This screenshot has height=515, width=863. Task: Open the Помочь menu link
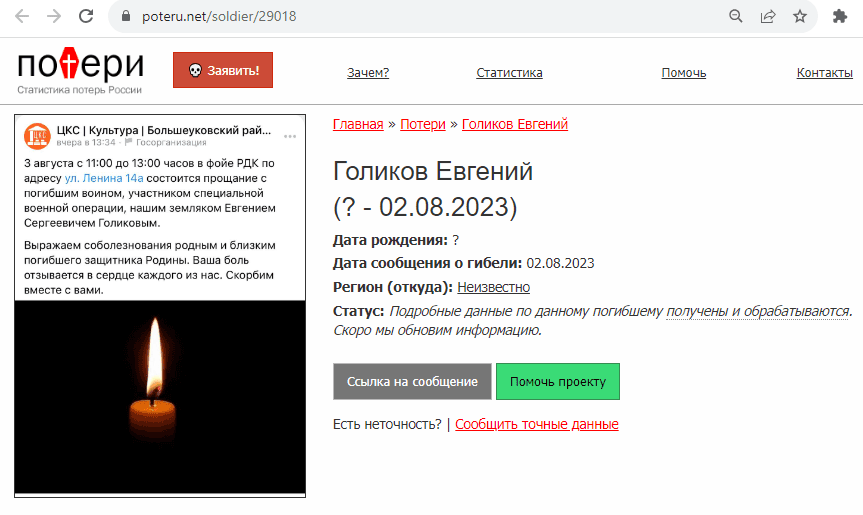tap(684, 73)
